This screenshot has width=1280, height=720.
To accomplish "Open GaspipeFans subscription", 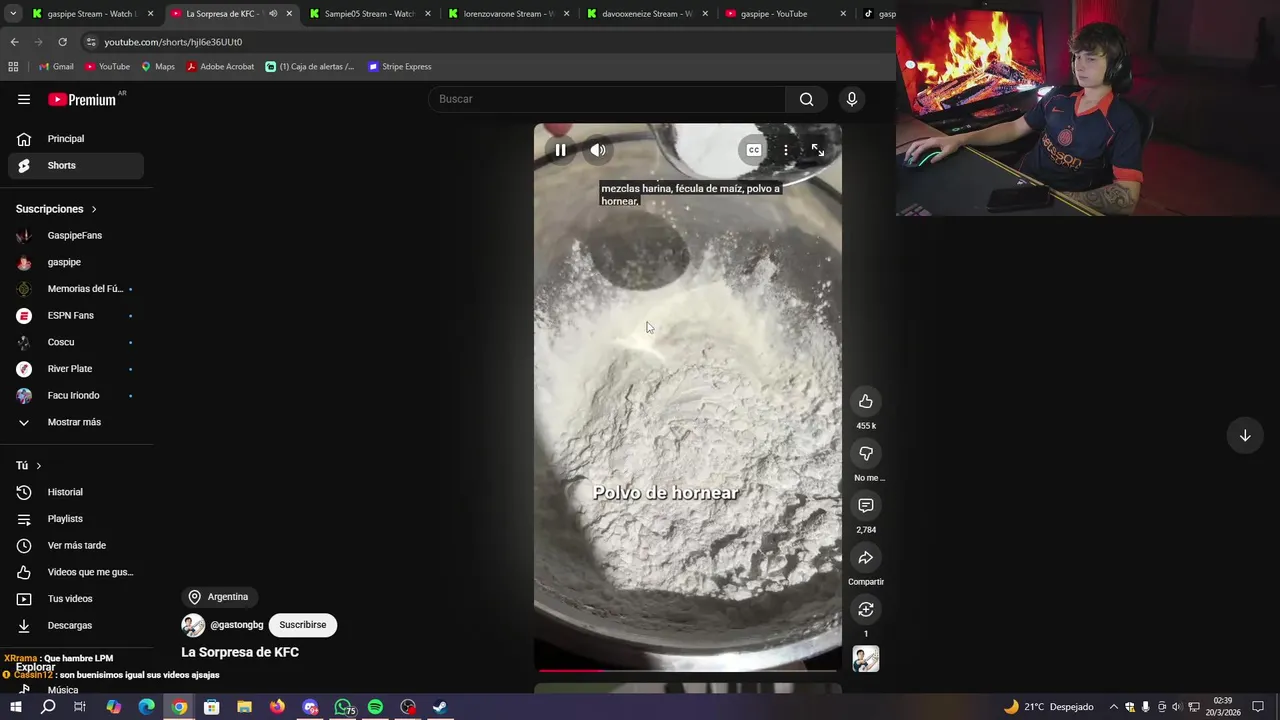I will click(x=76, y=236).
